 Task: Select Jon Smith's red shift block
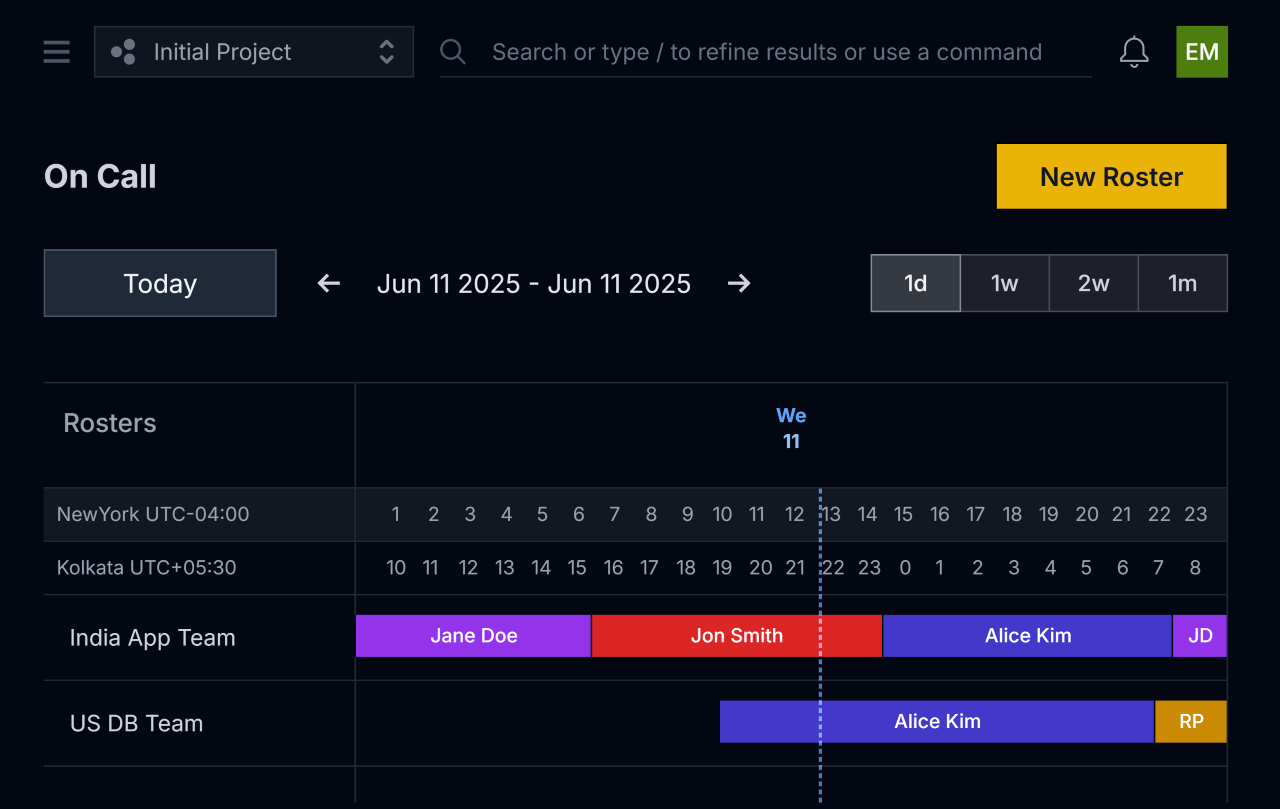(736, 636)
